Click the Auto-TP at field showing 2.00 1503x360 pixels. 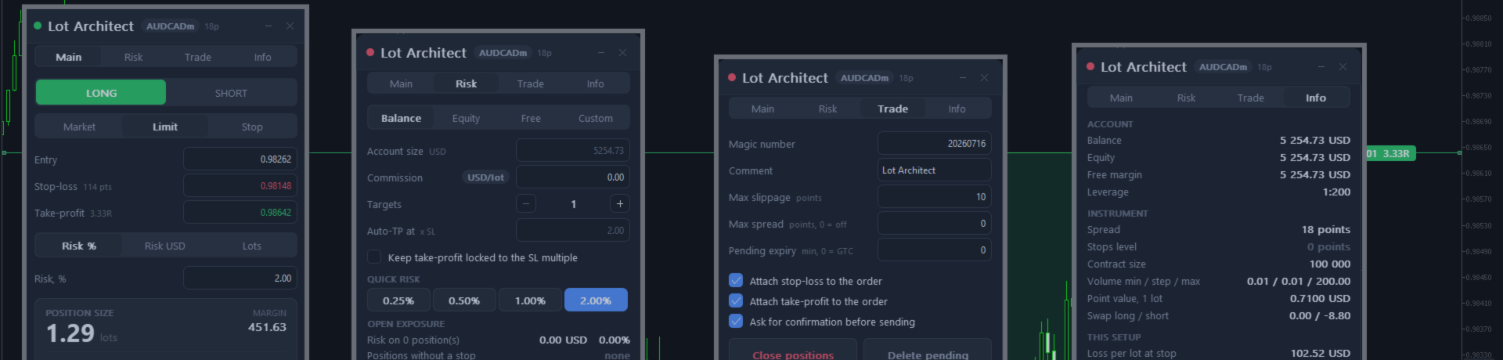(x=573, y=231)
